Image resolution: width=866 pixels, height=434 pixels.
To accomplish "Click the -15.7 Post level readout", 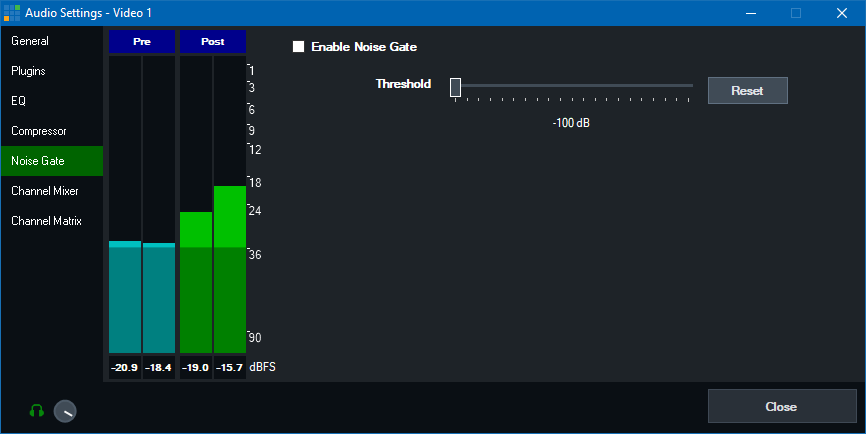I will (229, 368).
